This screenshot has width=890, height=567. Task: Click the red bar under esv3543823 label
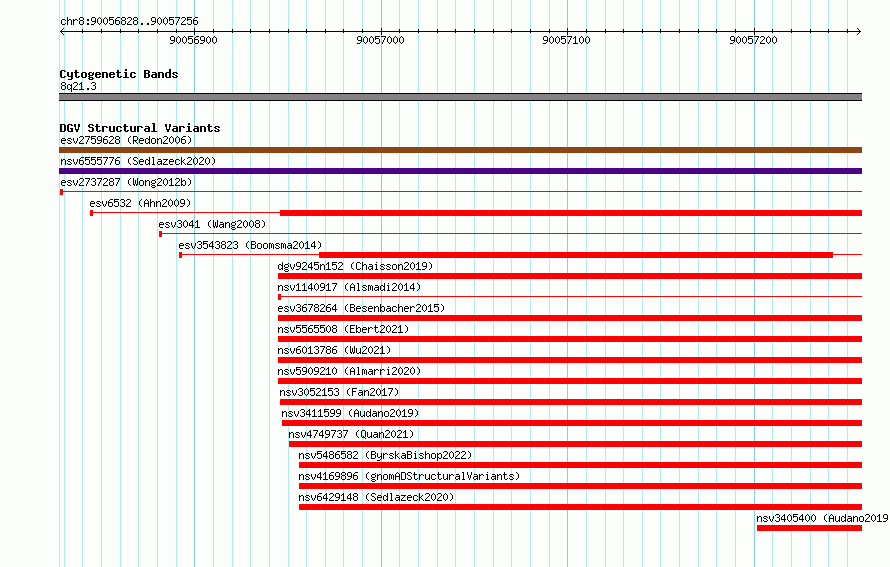(x=576, y=255)
